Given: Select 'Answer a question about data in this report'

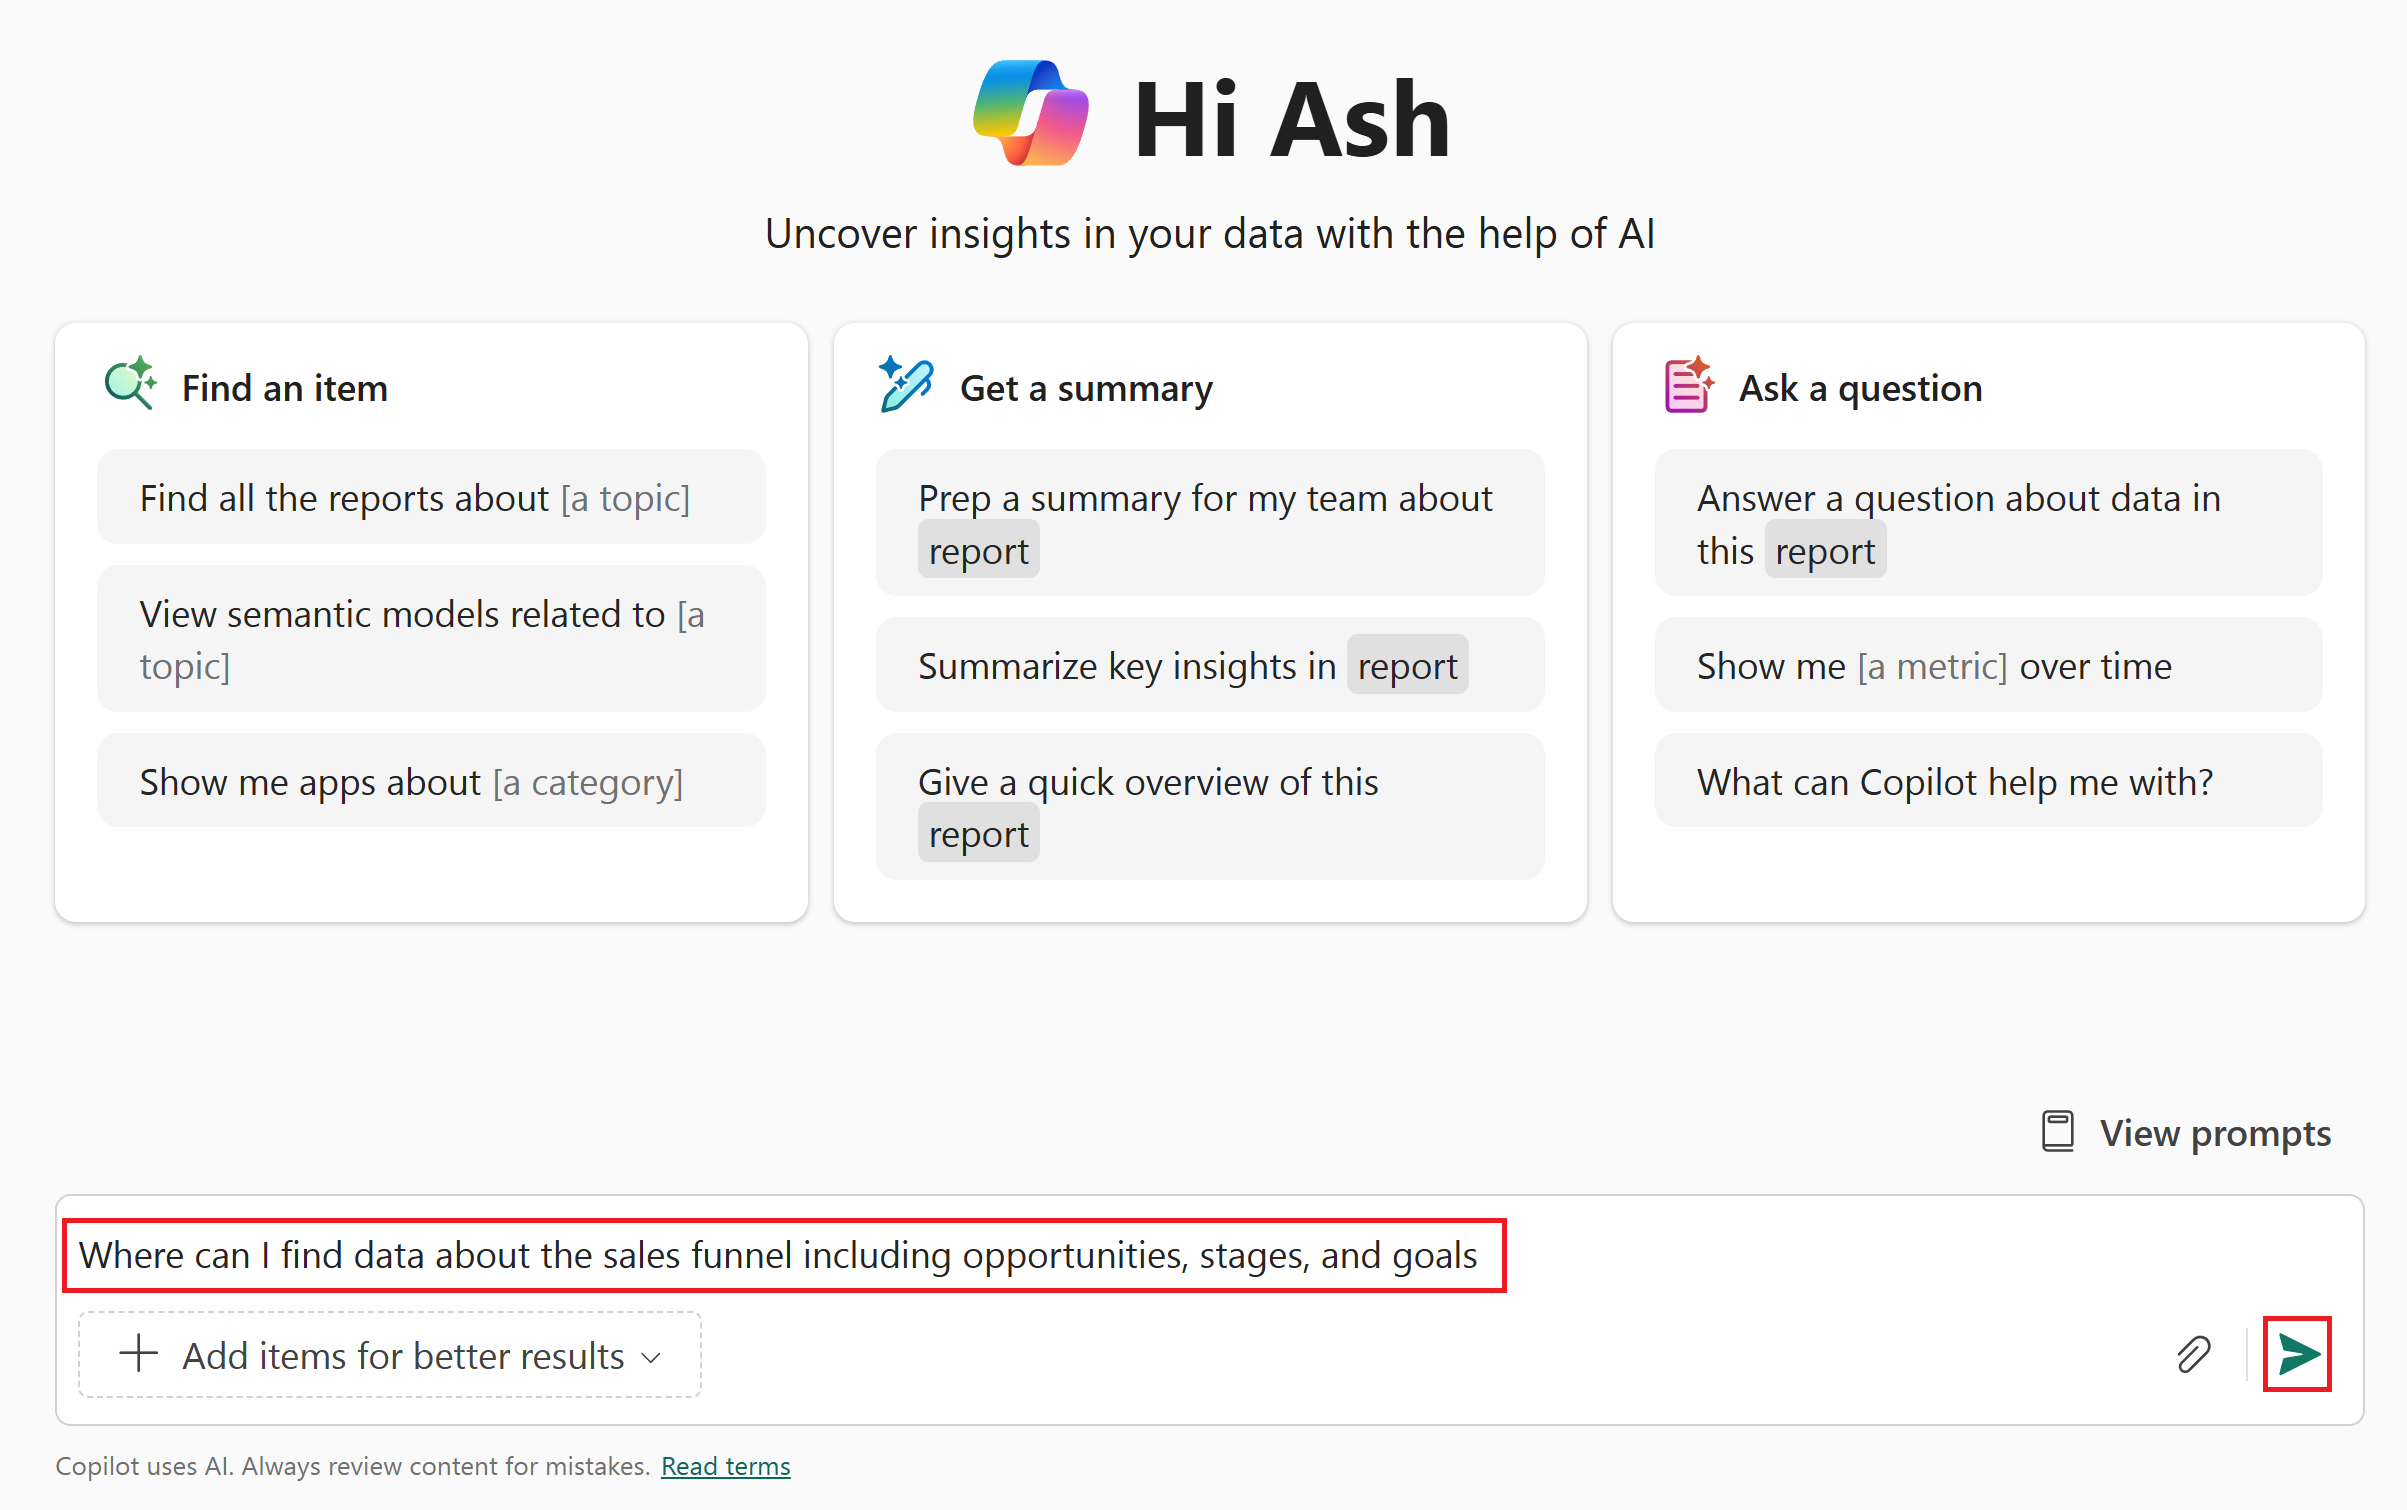Looking at the screenshot, I should point(1988,523).
